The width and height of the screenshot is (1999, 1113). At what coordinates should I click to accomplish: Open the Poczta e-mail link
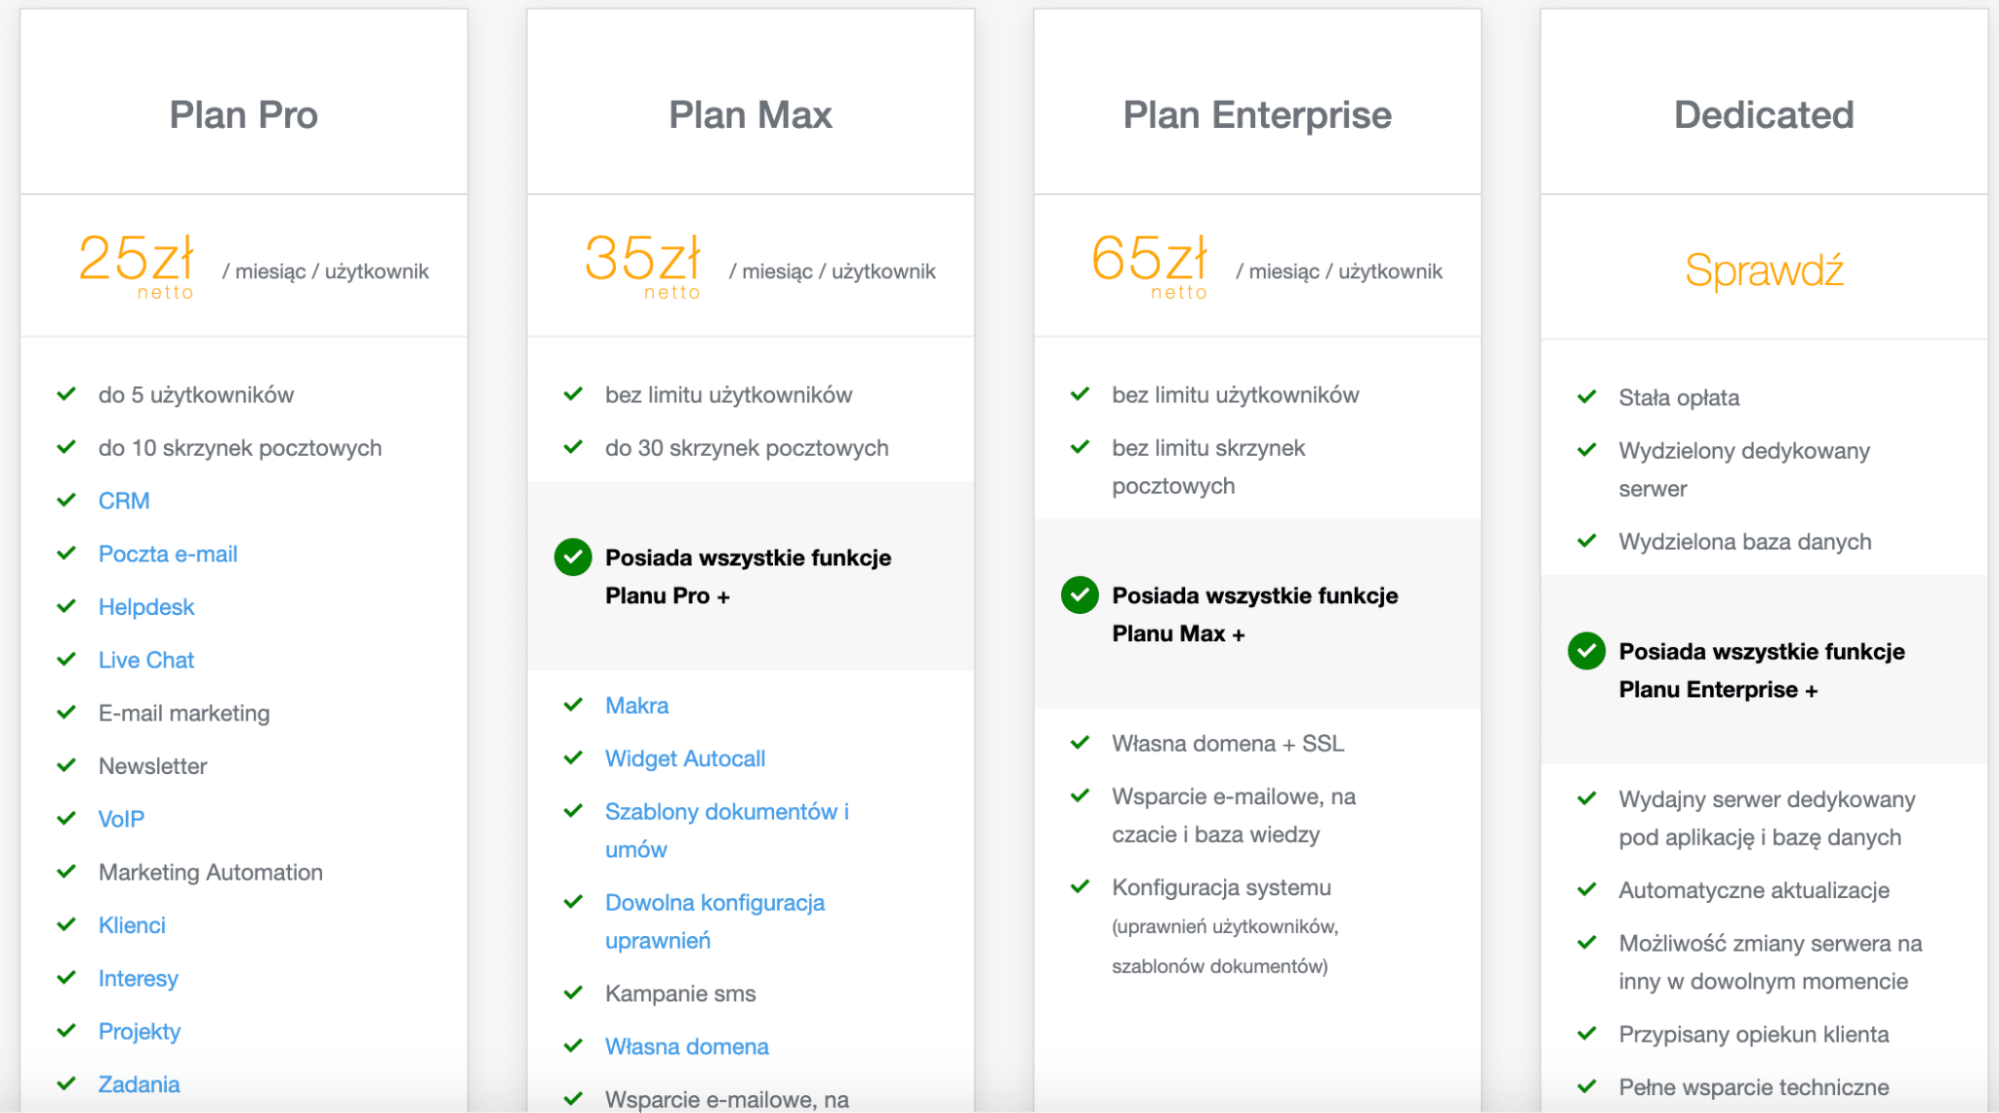coord(168,554)
